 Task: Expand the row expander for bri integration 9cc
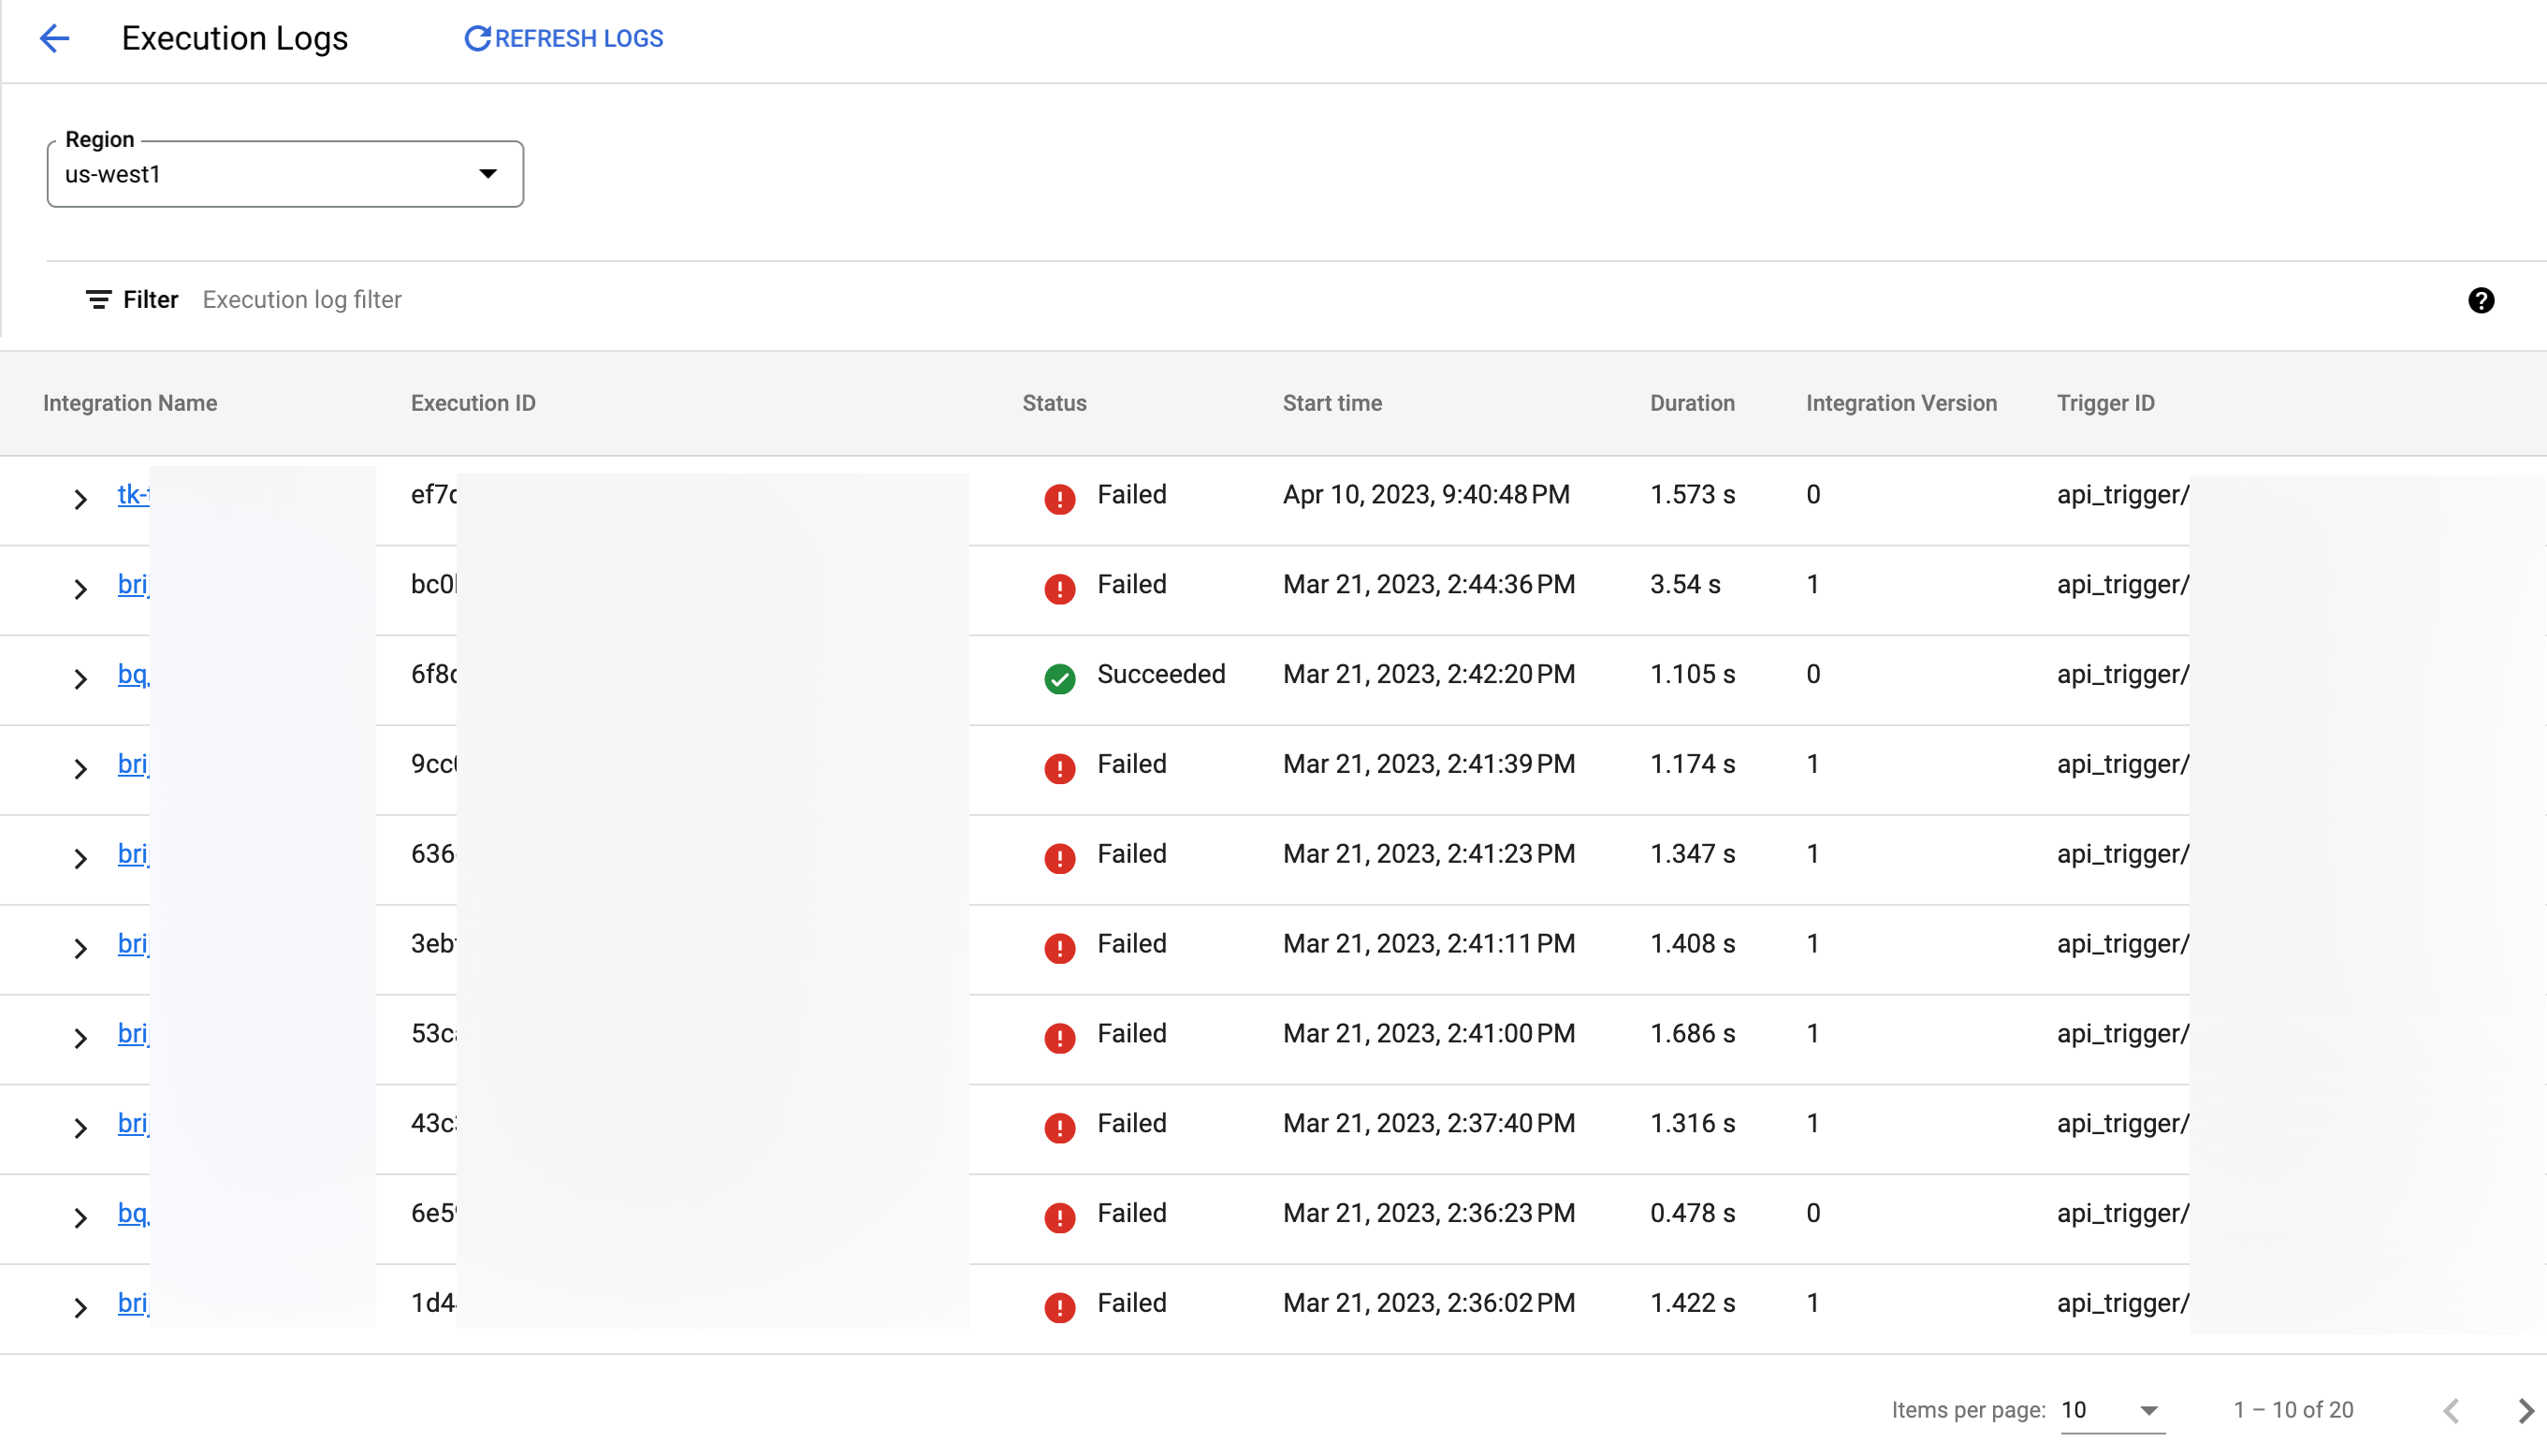coord(80,766)
